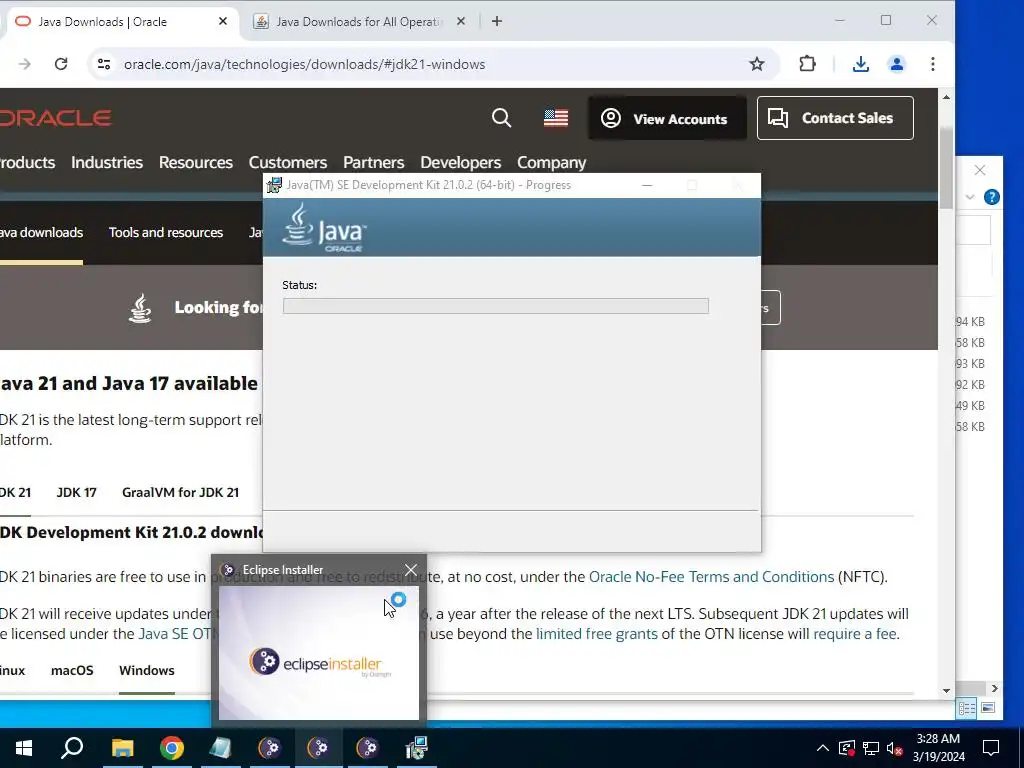Open the Chrome three-dot menu
The height and width of the screenshot is (768, 1024).
pyautogui.click(x=933, y=64)
